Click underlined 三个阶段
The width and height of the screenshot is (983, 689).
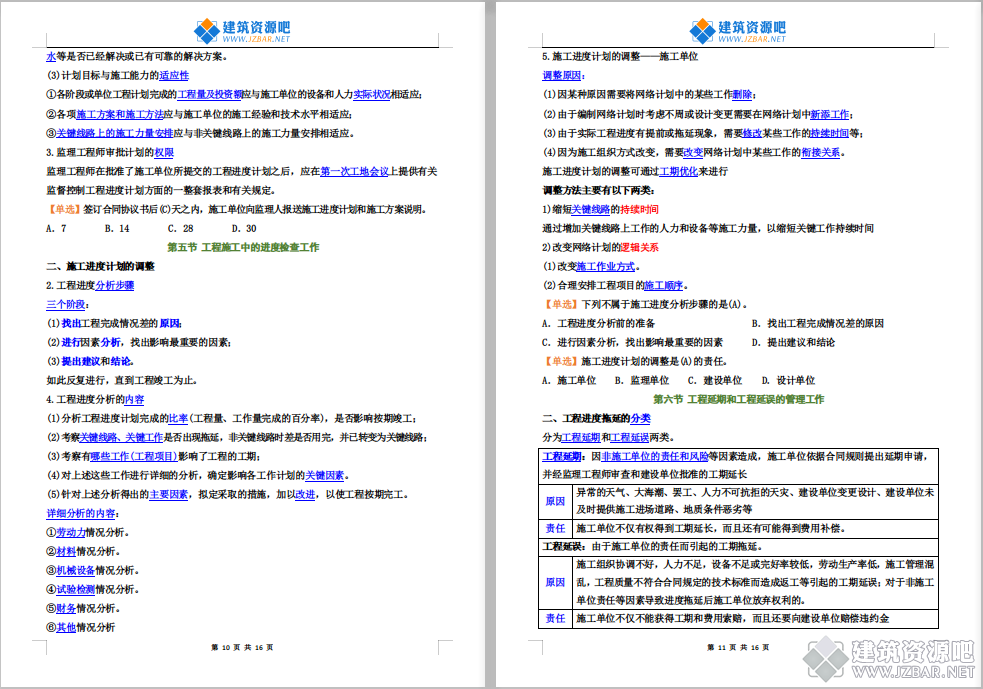pyautogui.click(x=65, y=305)
